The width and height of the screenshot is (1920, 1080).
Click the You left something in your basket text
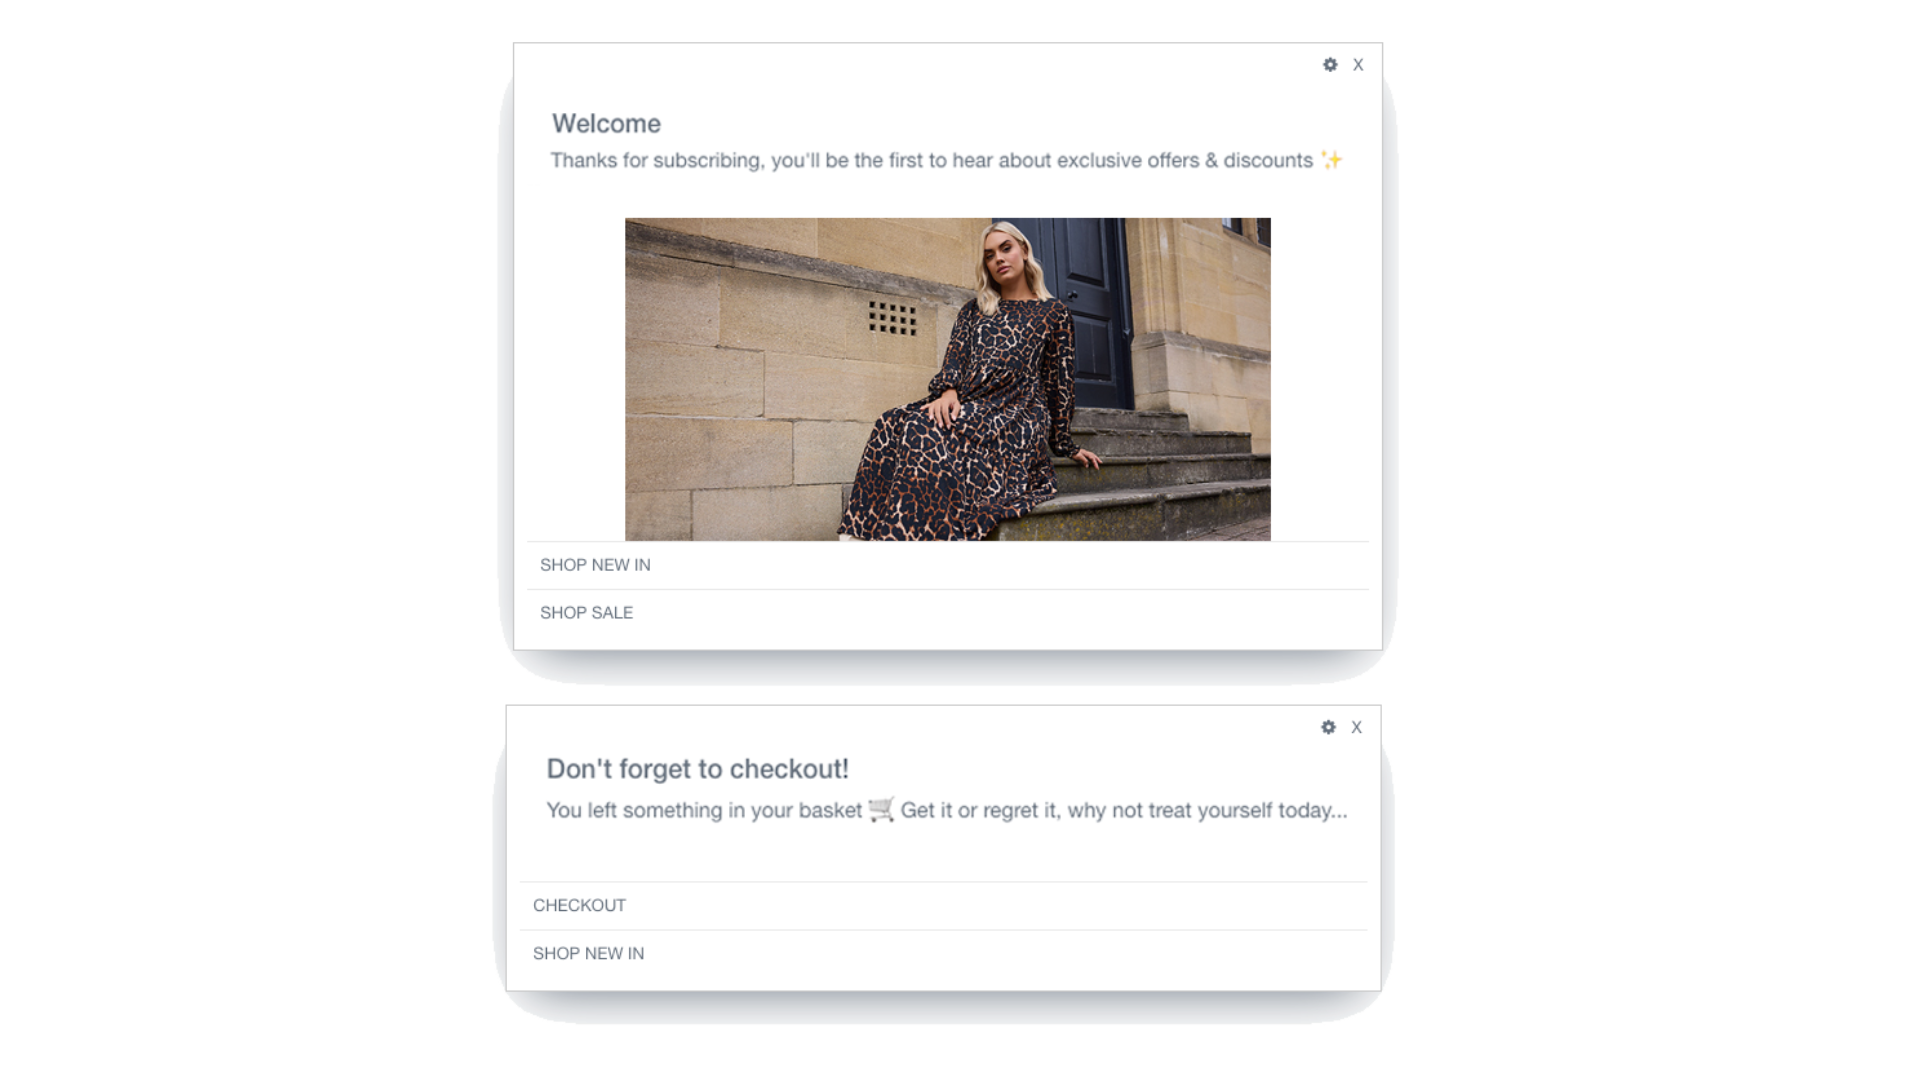pyautogui.click(x=704, y=811)
